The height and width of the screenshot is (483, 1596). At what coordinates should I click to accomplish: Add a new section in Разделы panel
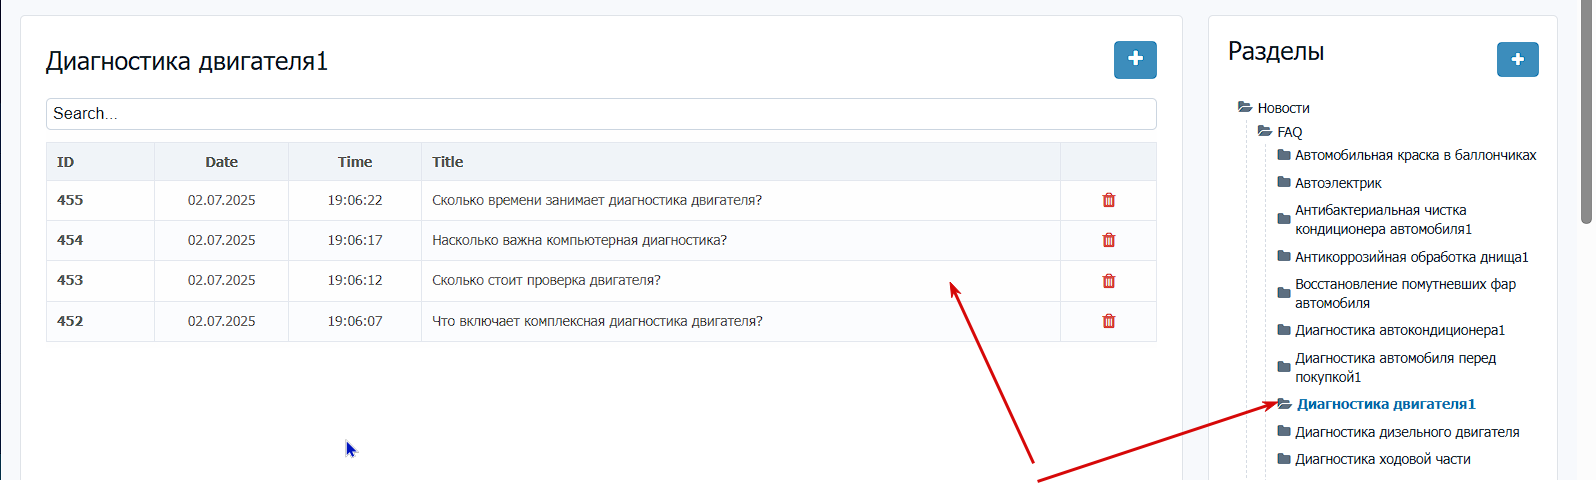(x=1517, y=60)
